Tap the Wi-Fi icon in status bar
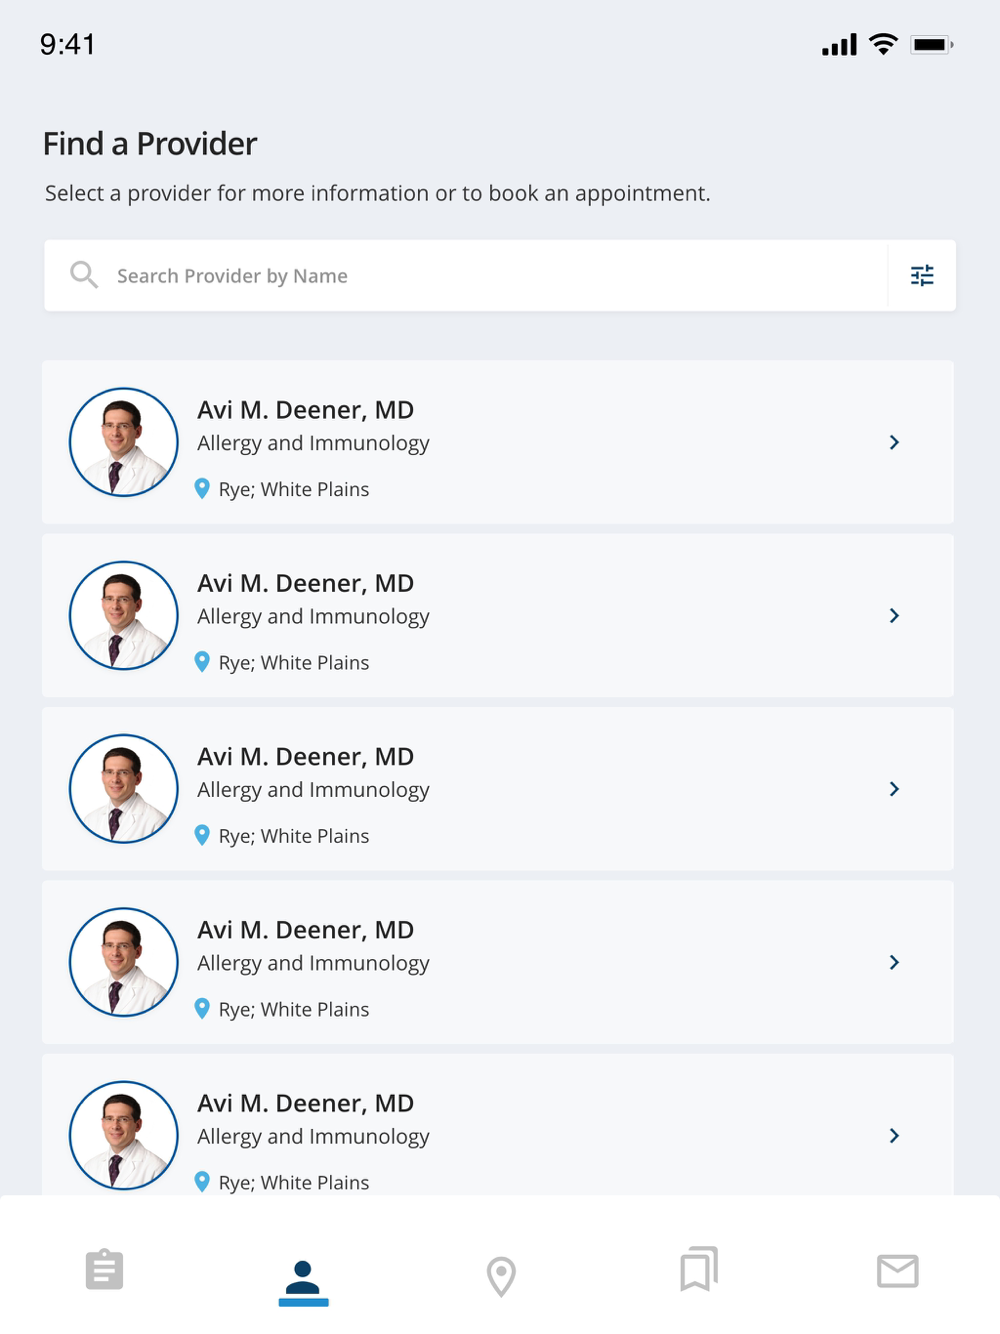1000x1334 pixels. click(x=884, y=44)
